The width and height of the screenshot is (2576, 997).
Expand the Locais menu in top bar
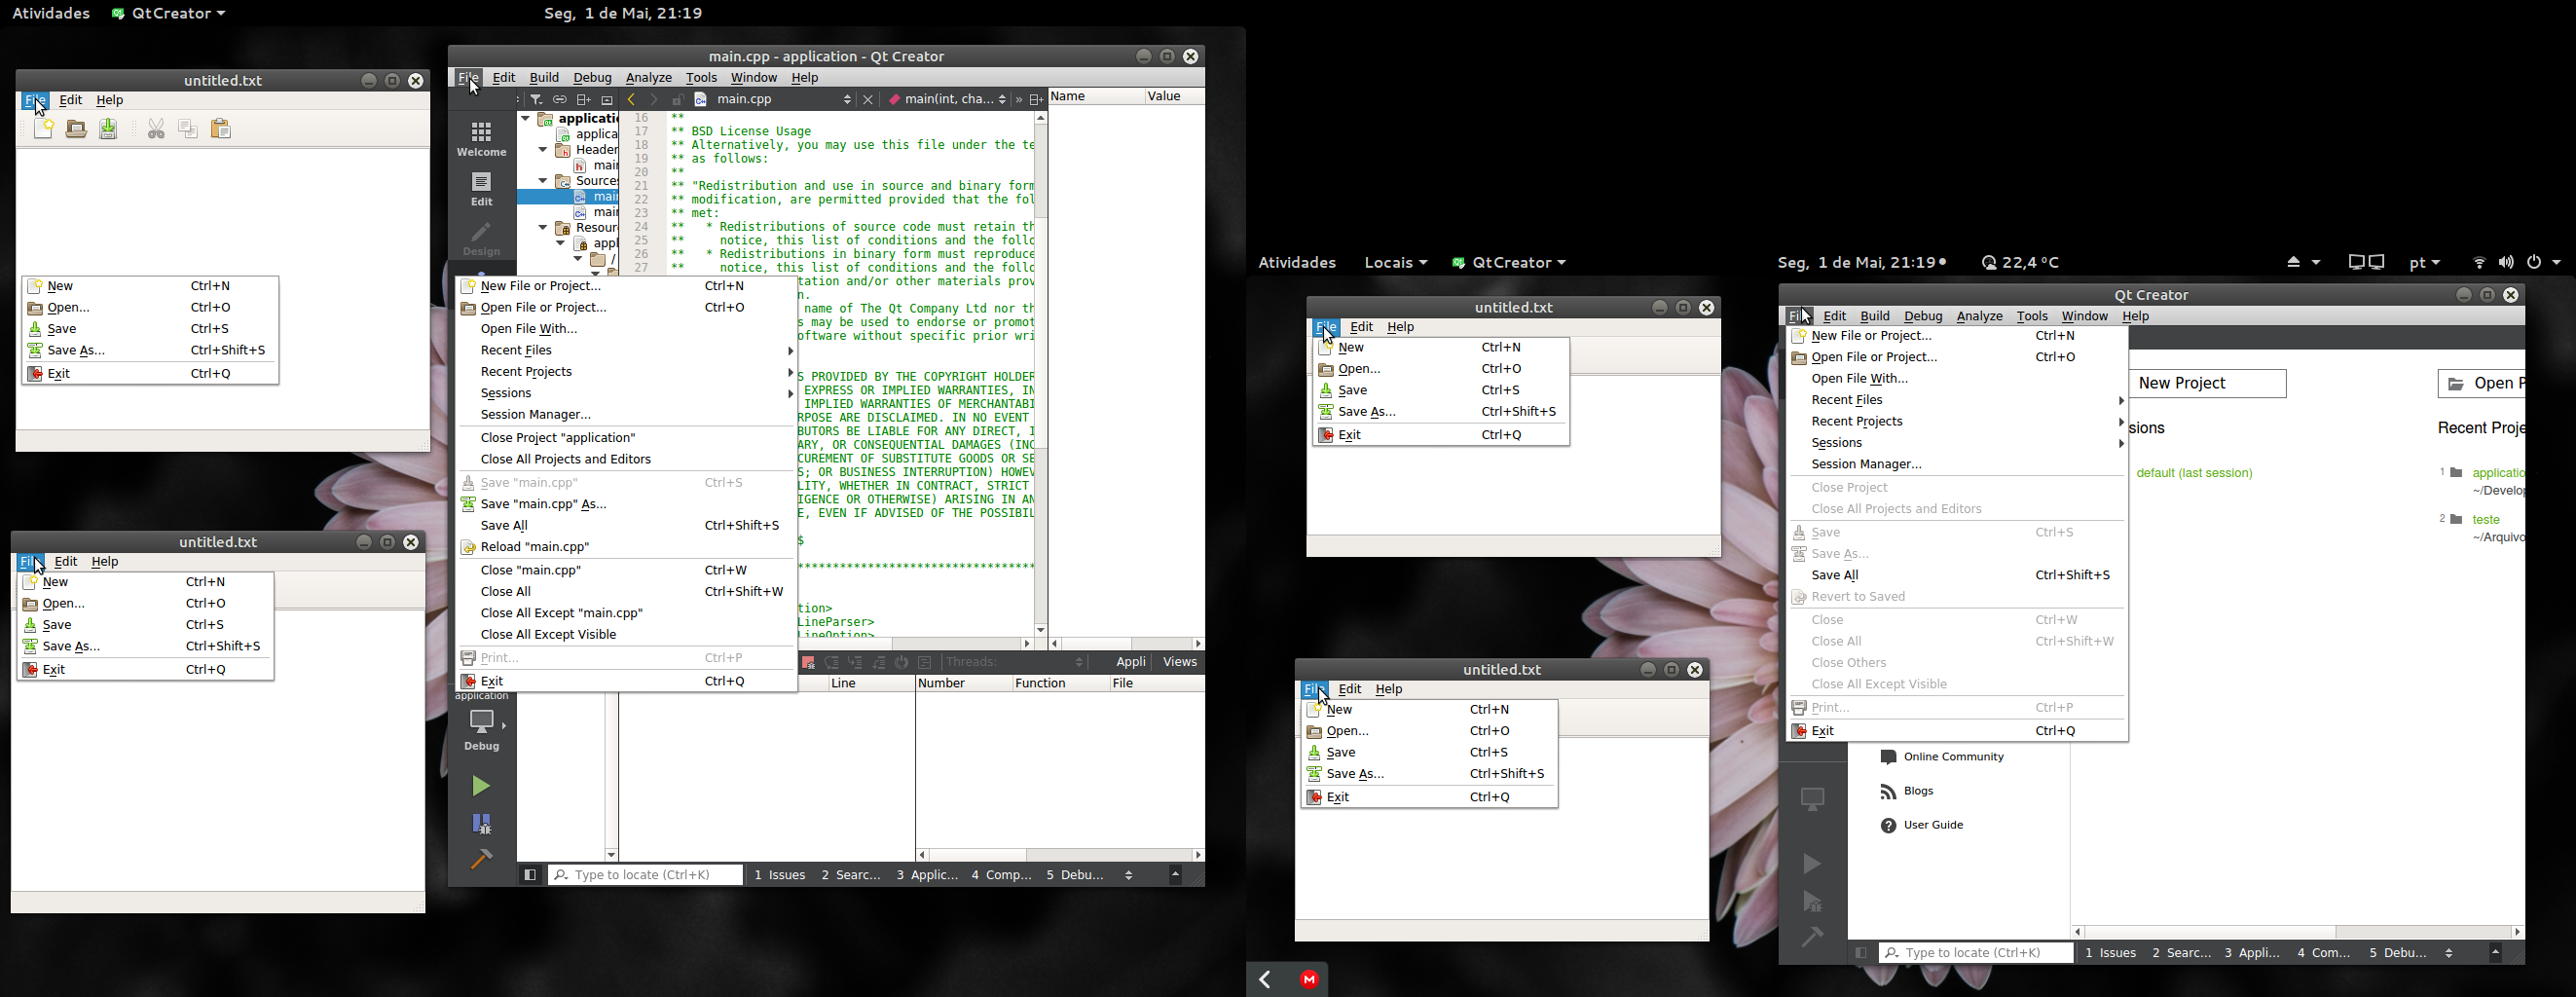1395,263
